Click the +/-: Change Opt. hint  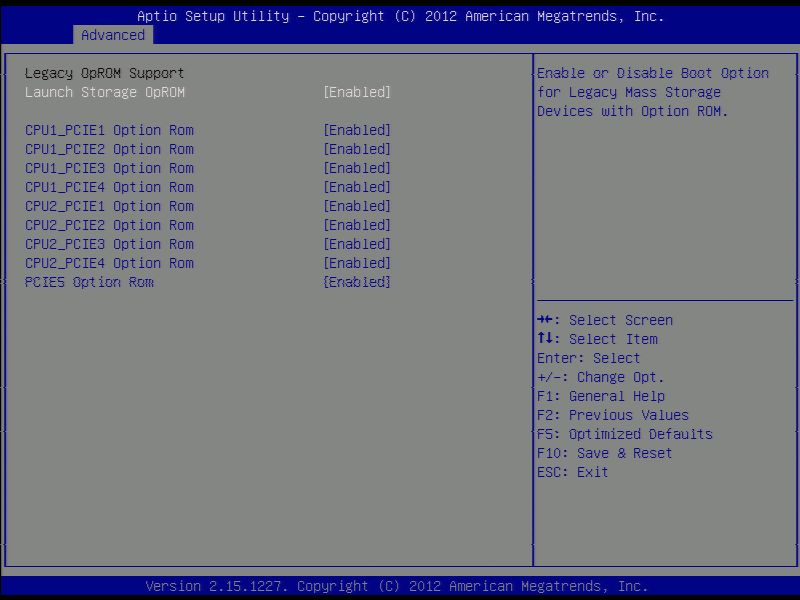pos(601,378)
